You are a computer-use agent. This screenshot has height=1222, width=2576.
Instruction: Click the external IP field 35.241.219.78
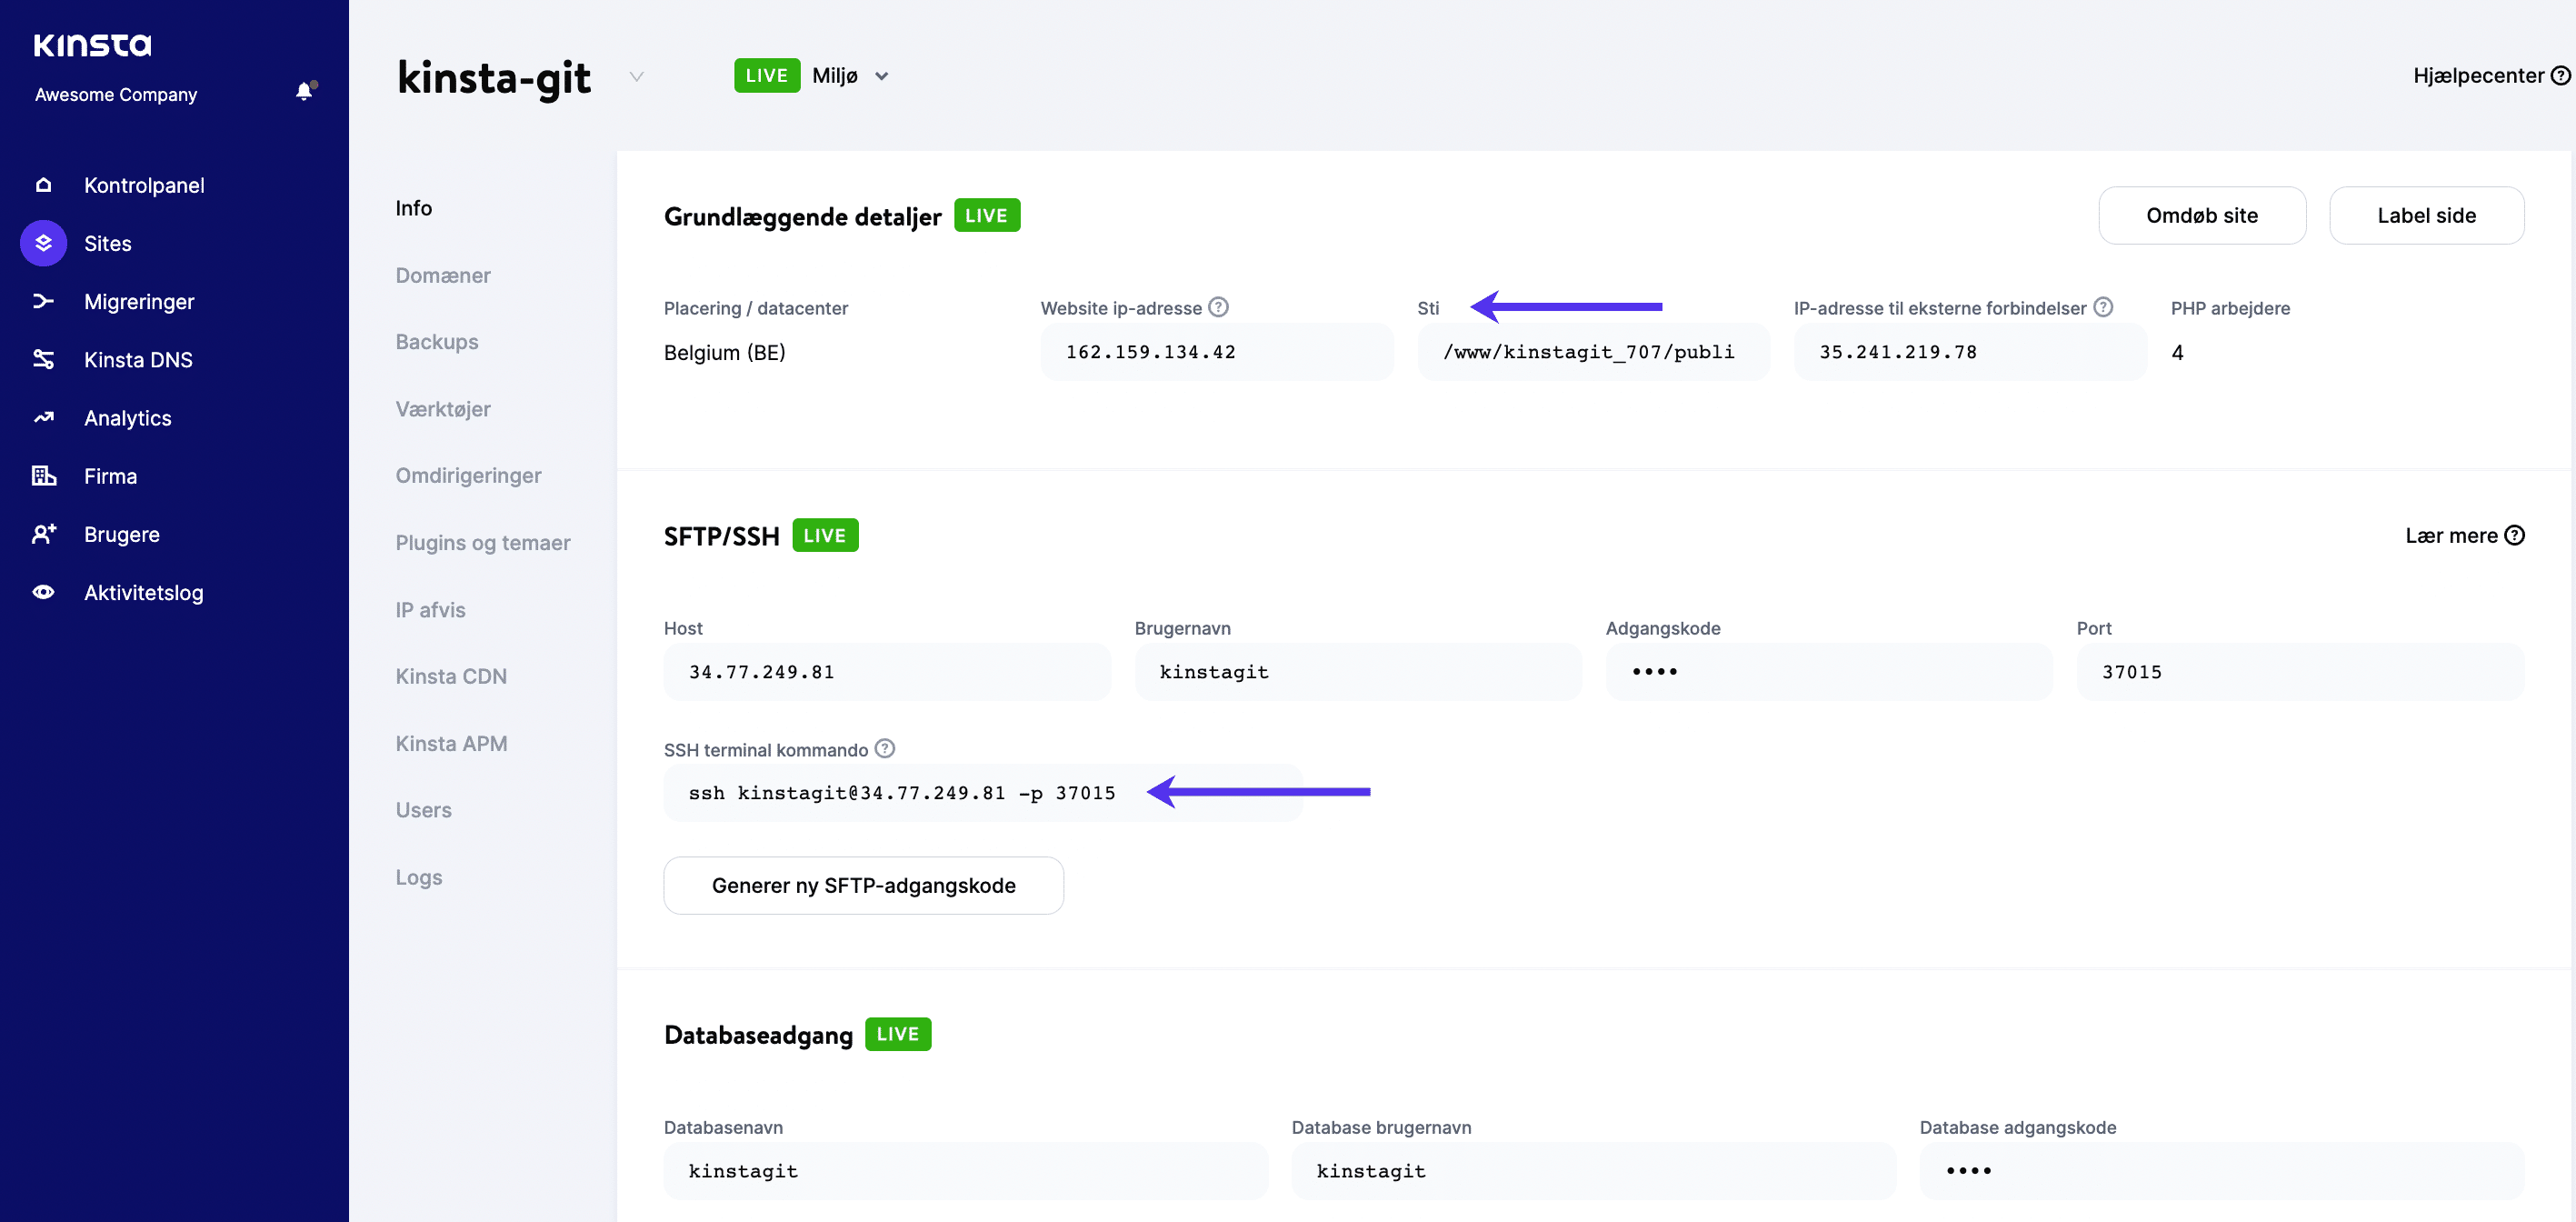click(x=1970, y=352)
